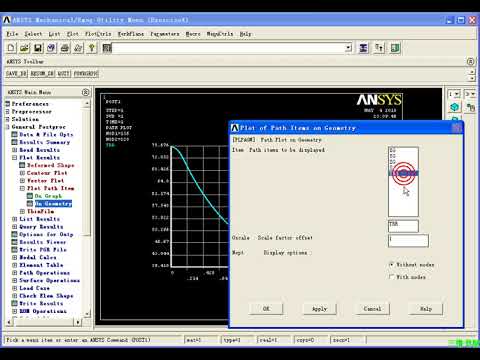Close the Plot of Path Items dialog
Image resolution: width=480 pixels, height=360 pixels.
(456, 128)
